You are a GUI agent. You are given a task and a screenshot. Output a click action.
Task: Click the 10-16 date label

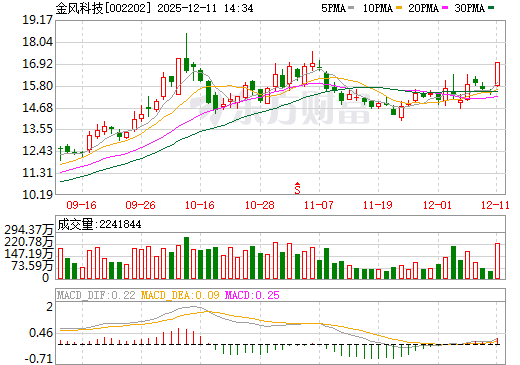tap(200, 205)
